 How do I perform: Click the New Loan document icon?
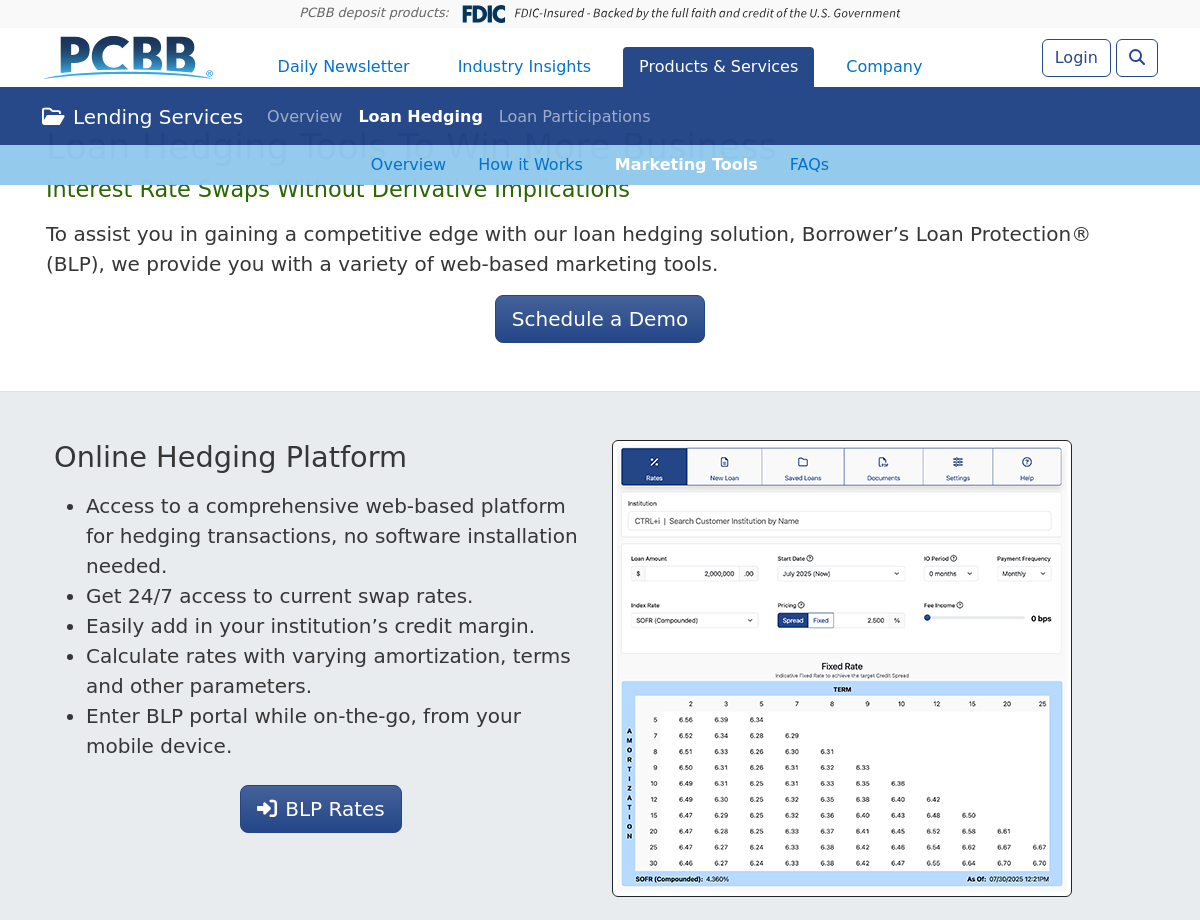pyautogui.click(x=724, y=462)
